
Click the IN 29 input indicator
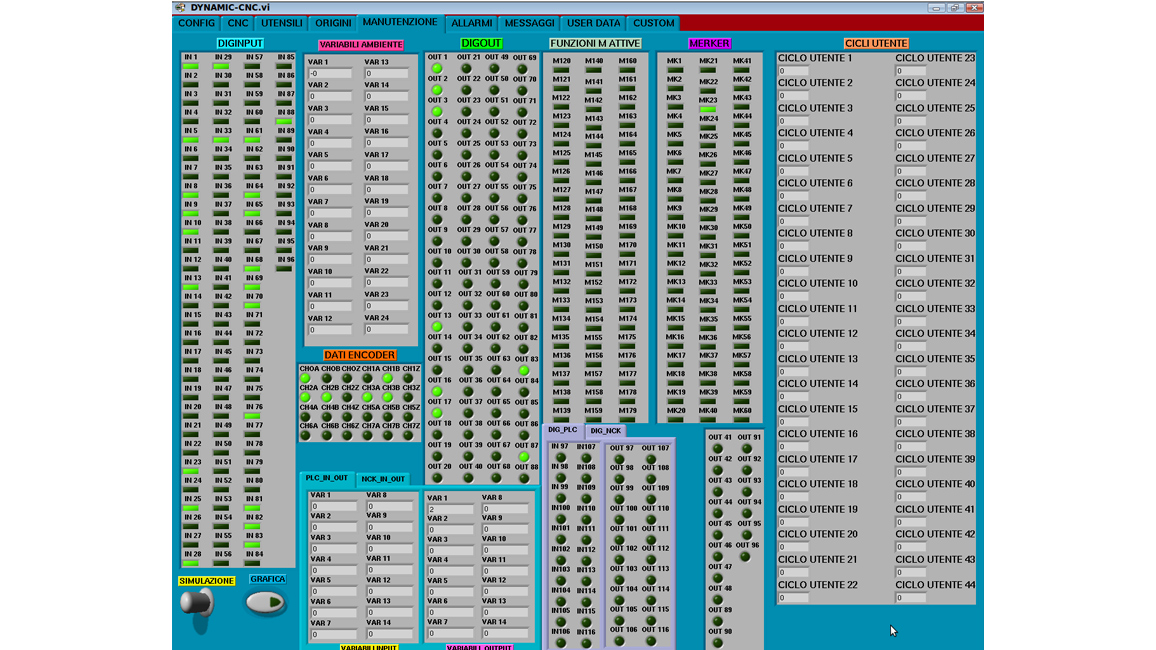pyautogui.click(x=221, y=66)
